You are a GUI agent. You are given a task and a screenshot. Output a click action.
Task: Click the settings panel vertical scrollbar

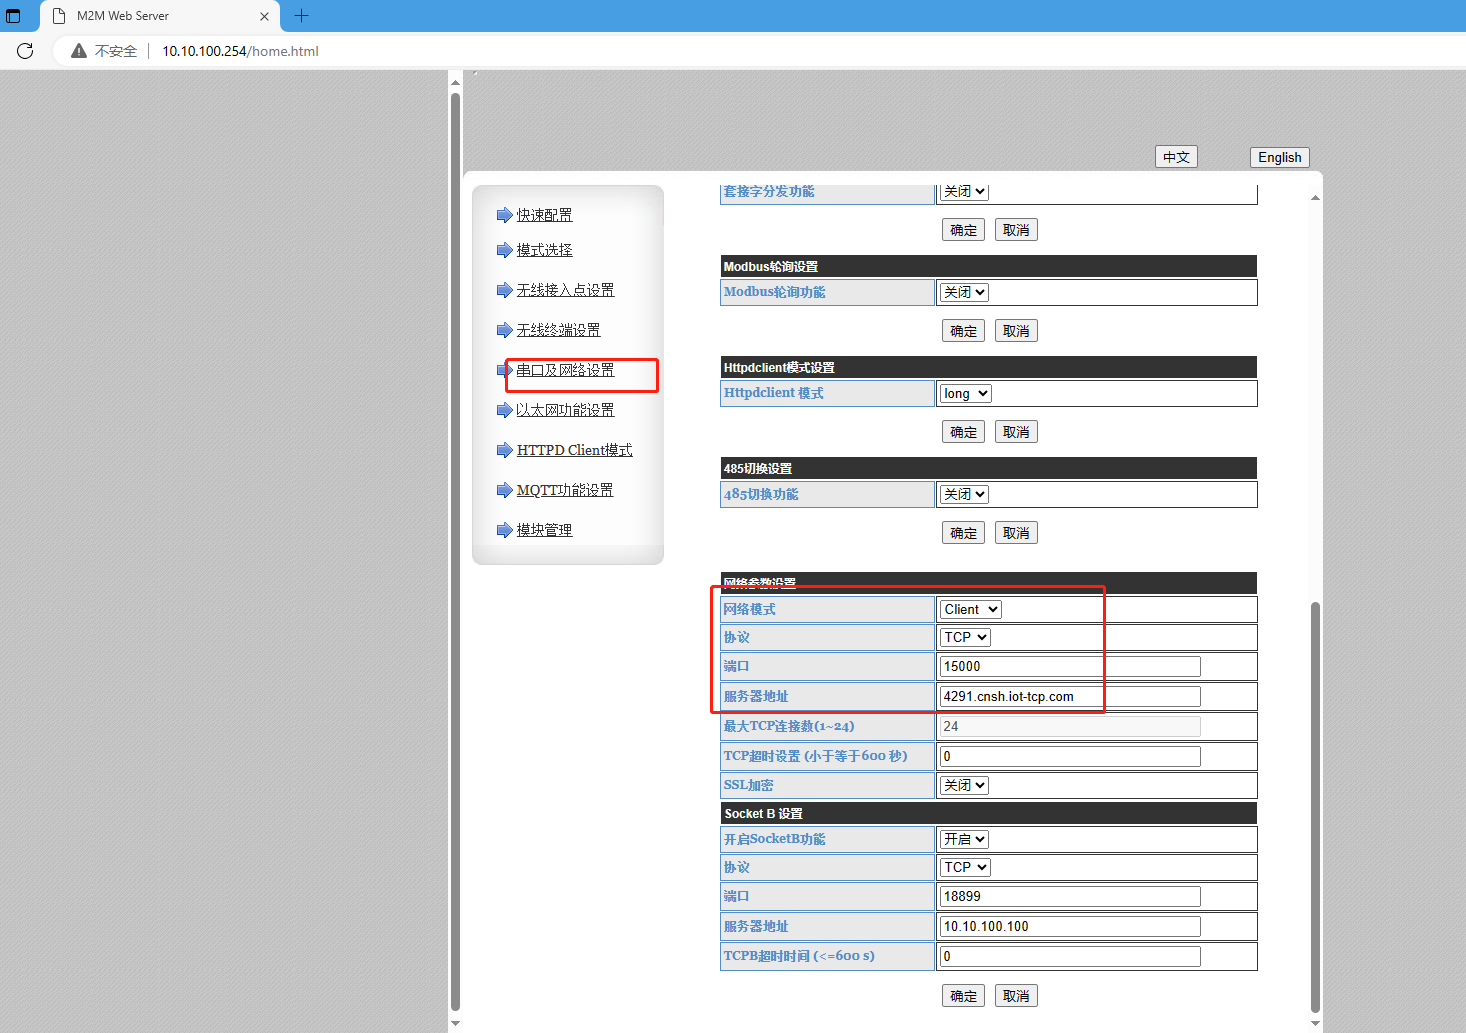pos(1315,800)
